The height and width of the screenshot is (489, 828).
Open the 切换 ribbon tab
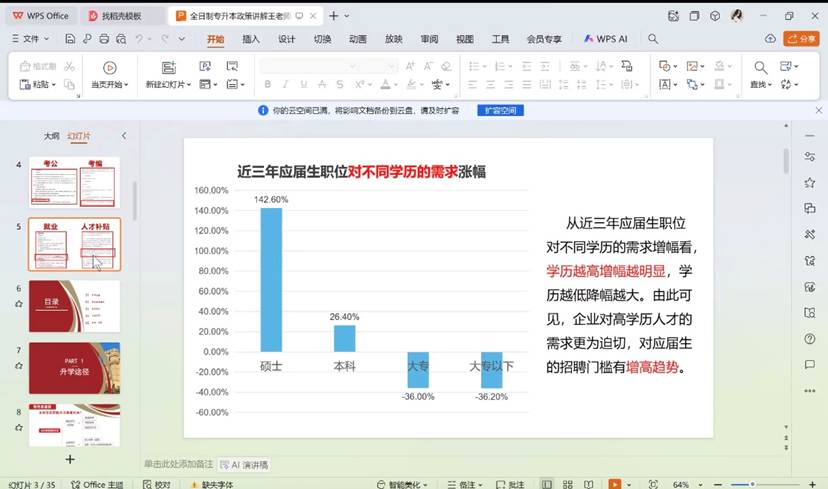(x=322, y=39)
